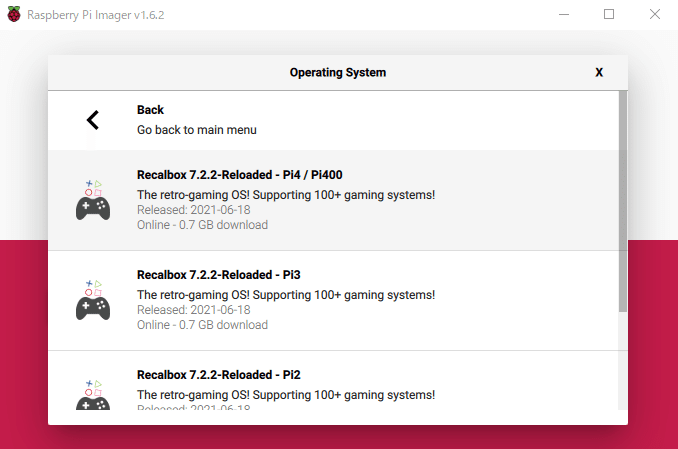Viewport: 678px width, 449px height.
Task: Select the Recalbox Pi2 gamepad icon
Action: coord(93,395)
